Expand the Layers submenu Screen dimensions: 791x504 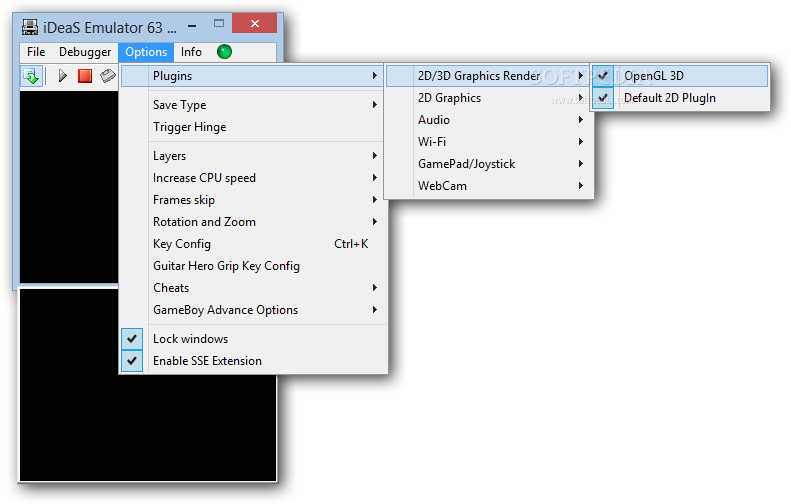point(252,156)
